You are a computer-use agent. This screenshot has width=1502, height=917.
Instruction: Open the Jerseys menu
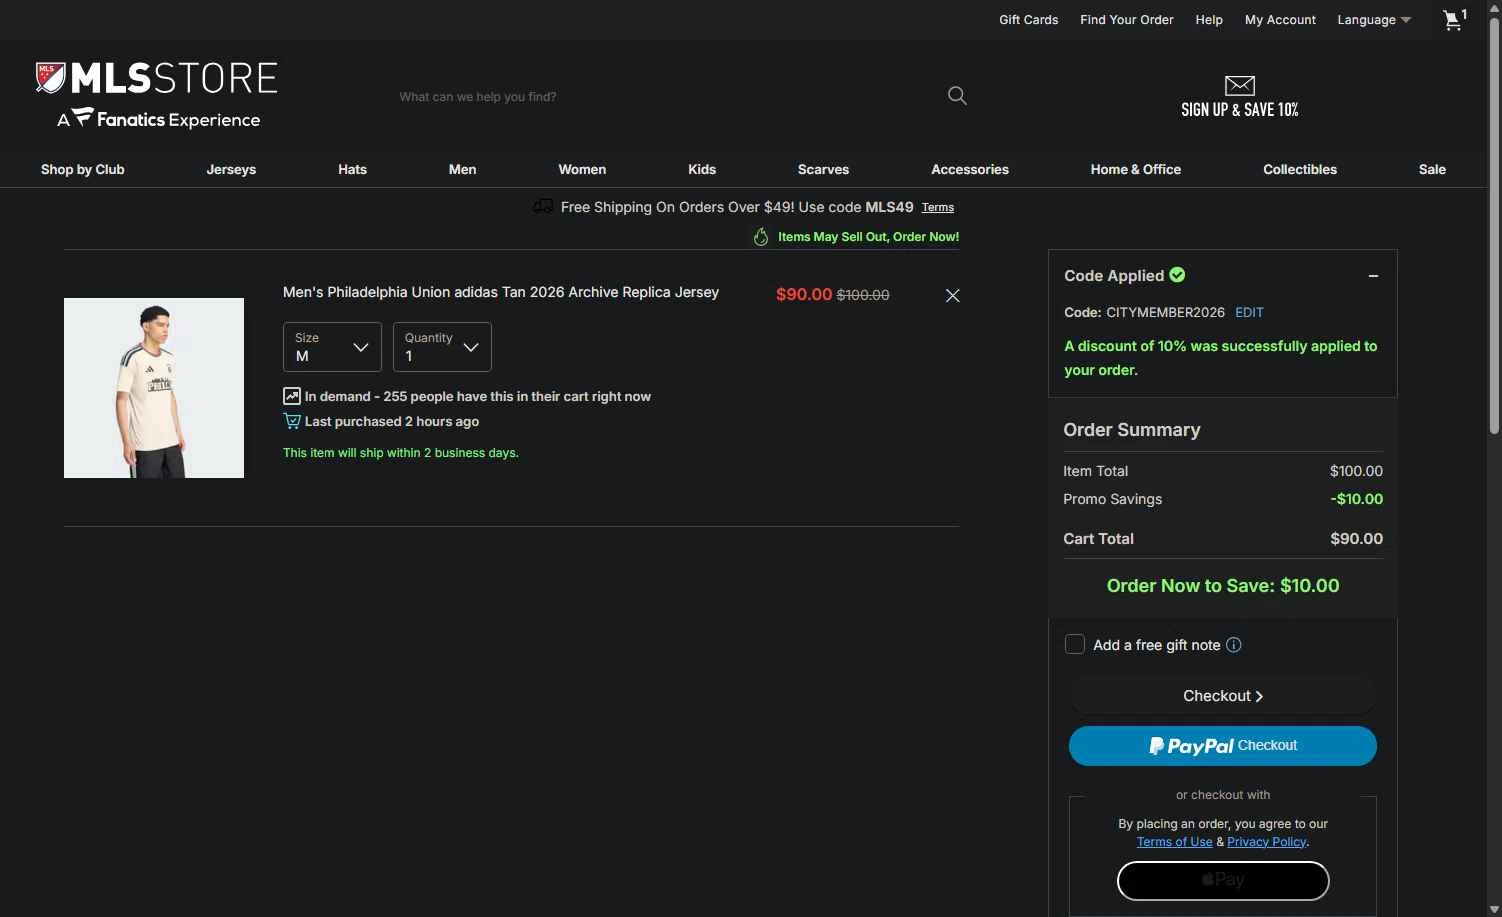click(x=231, y=169)
